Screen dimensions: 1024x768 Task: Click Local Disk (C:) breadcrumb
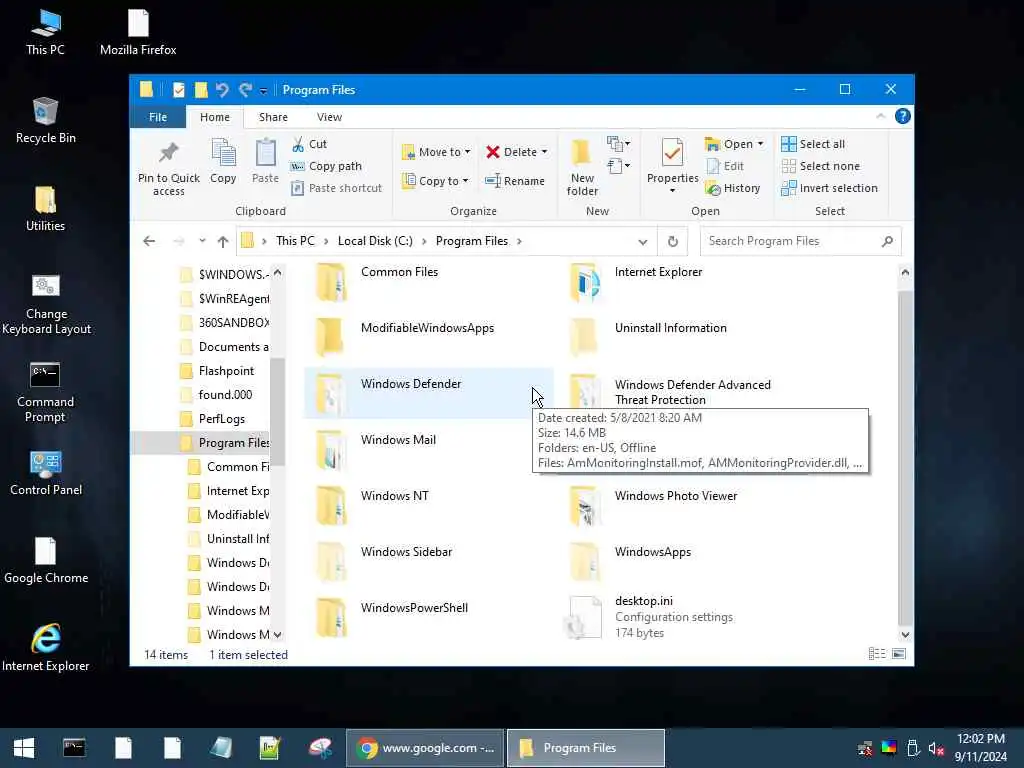point(375,241)
